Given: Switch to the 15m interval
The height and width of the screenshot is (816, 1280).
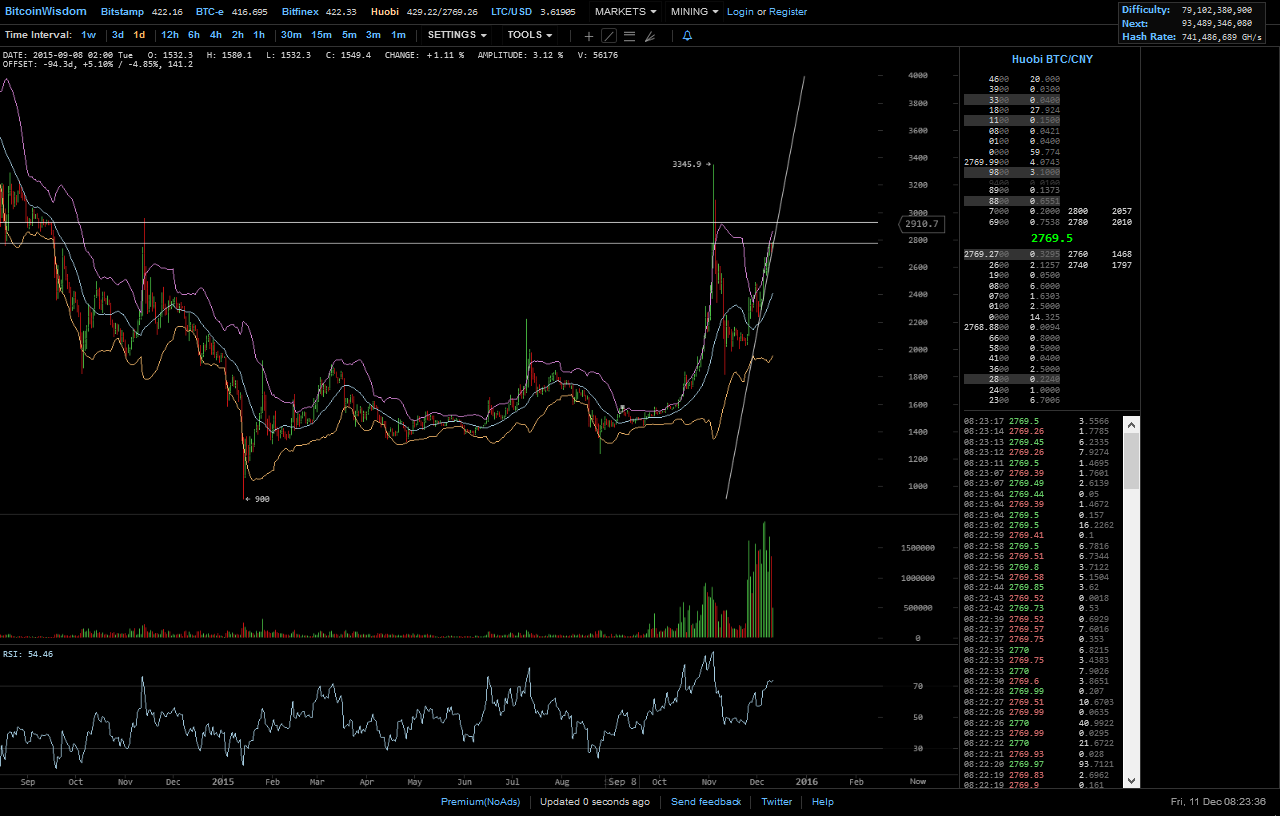Looking at the screenshot, I should pyautogui.click(x=320, y=35).
